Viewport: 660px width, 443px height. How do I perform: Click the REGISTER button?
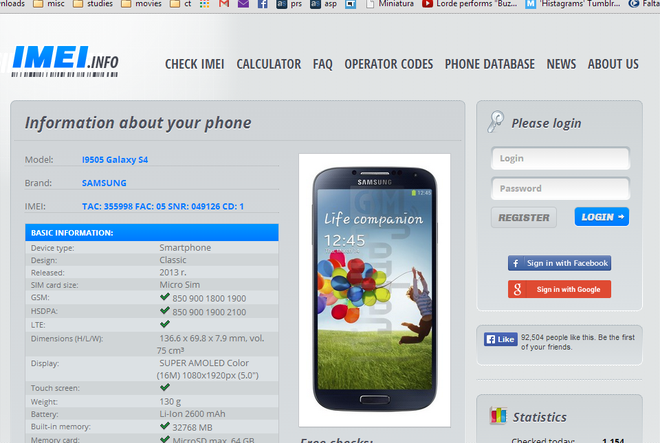[524, 217]
